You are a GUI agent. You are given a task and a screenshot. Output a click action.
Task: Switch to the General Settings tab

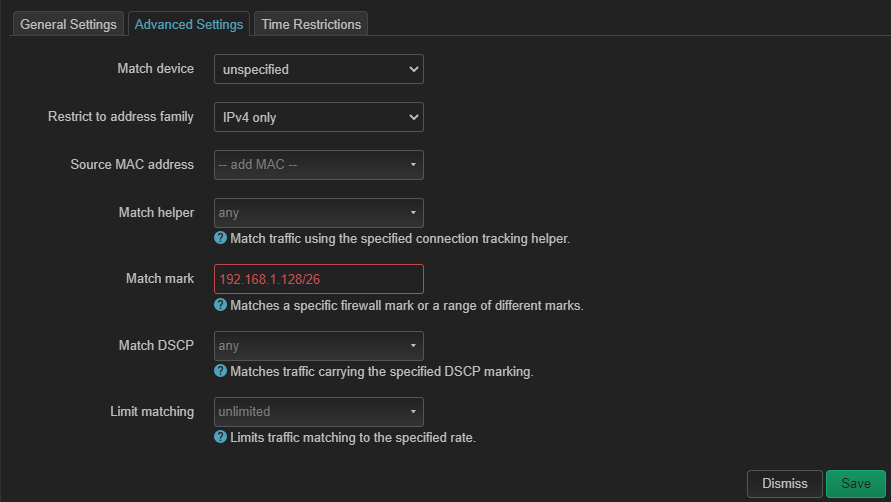tap(68, 24)
